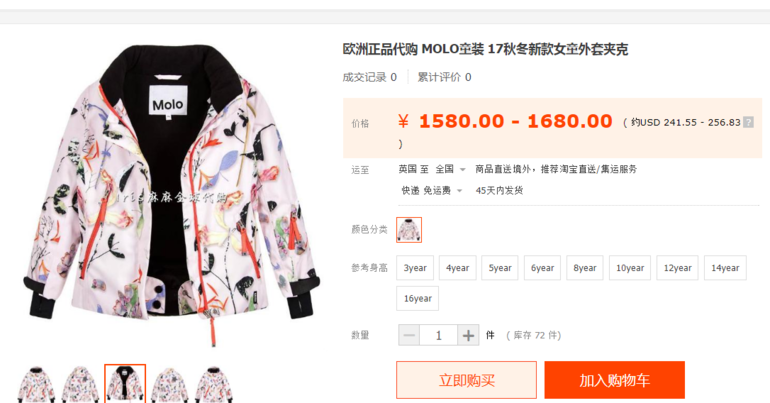This screenshot has height=403, width=770.
Task: Choose the 3year size option
Action: [x=415, y=268]
